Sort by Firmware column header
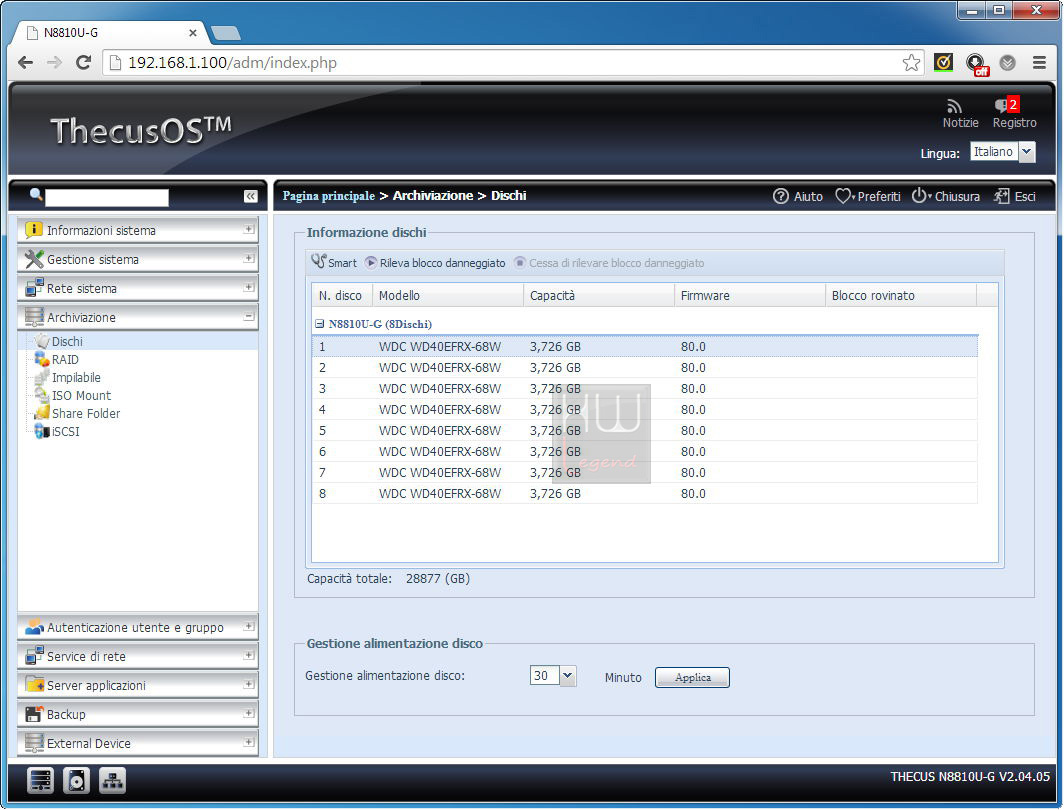 750,295
